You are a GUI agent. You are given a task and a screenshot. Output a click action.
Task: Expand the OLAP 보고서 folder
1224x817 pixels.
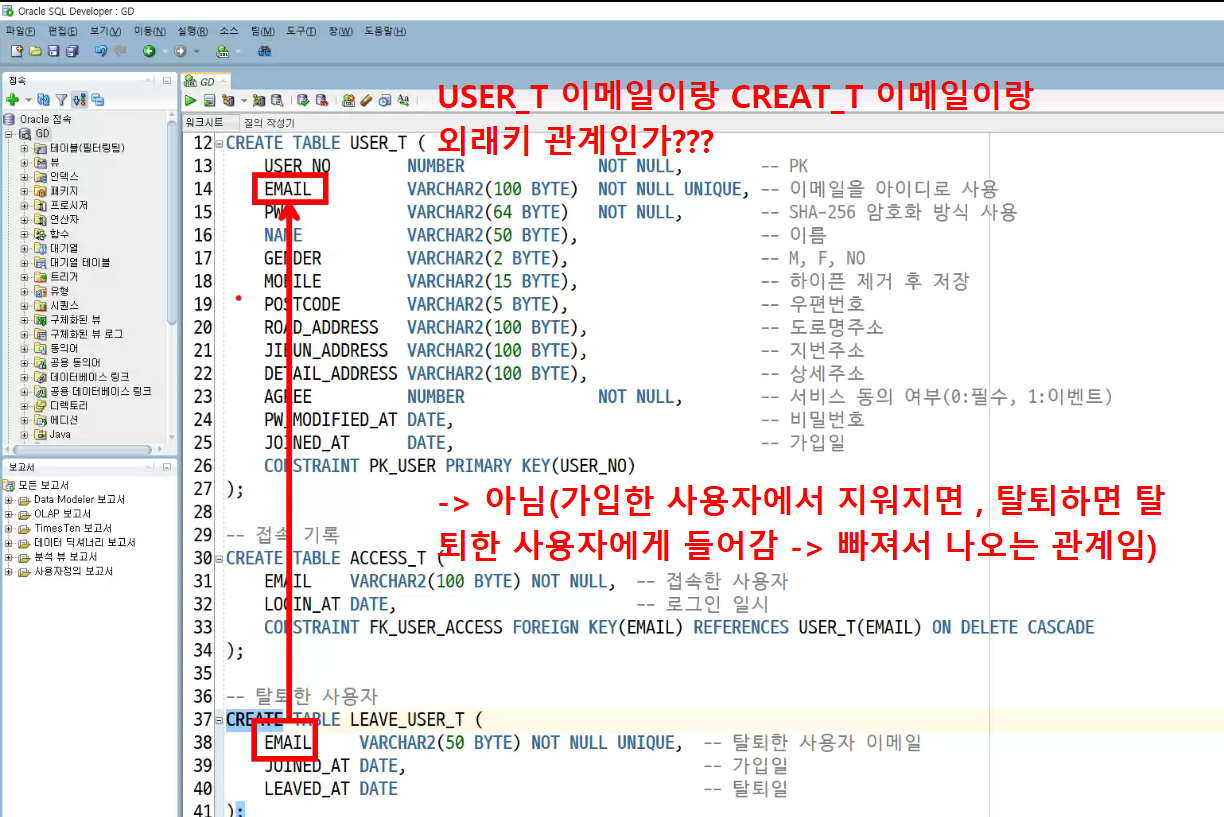(x=10, y=514)
